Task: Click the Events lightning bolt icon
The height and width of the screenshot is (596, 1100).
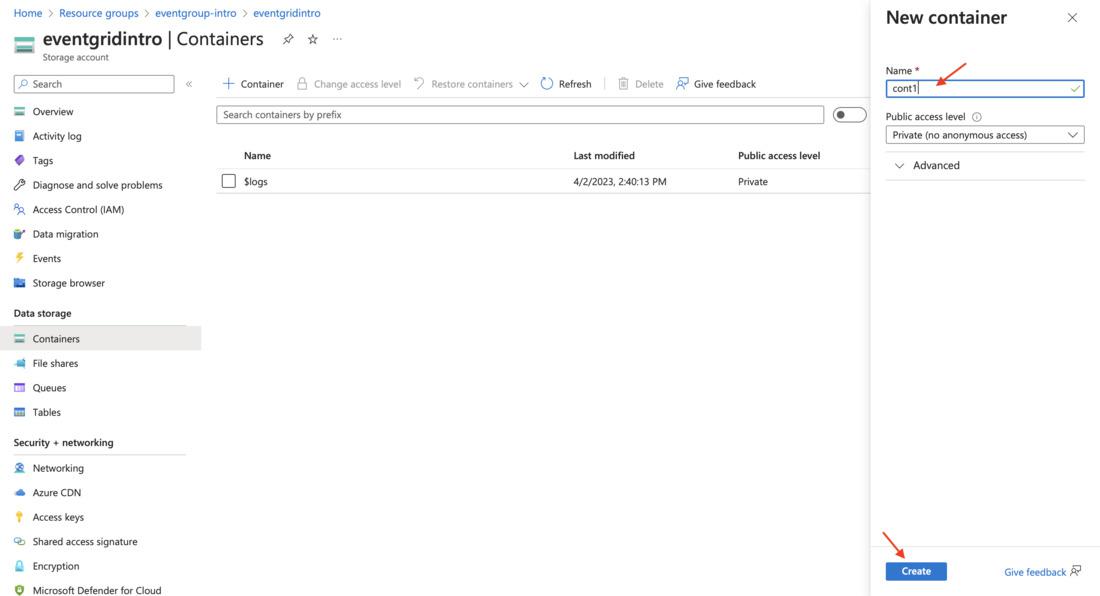Action: tap(20, 258)
